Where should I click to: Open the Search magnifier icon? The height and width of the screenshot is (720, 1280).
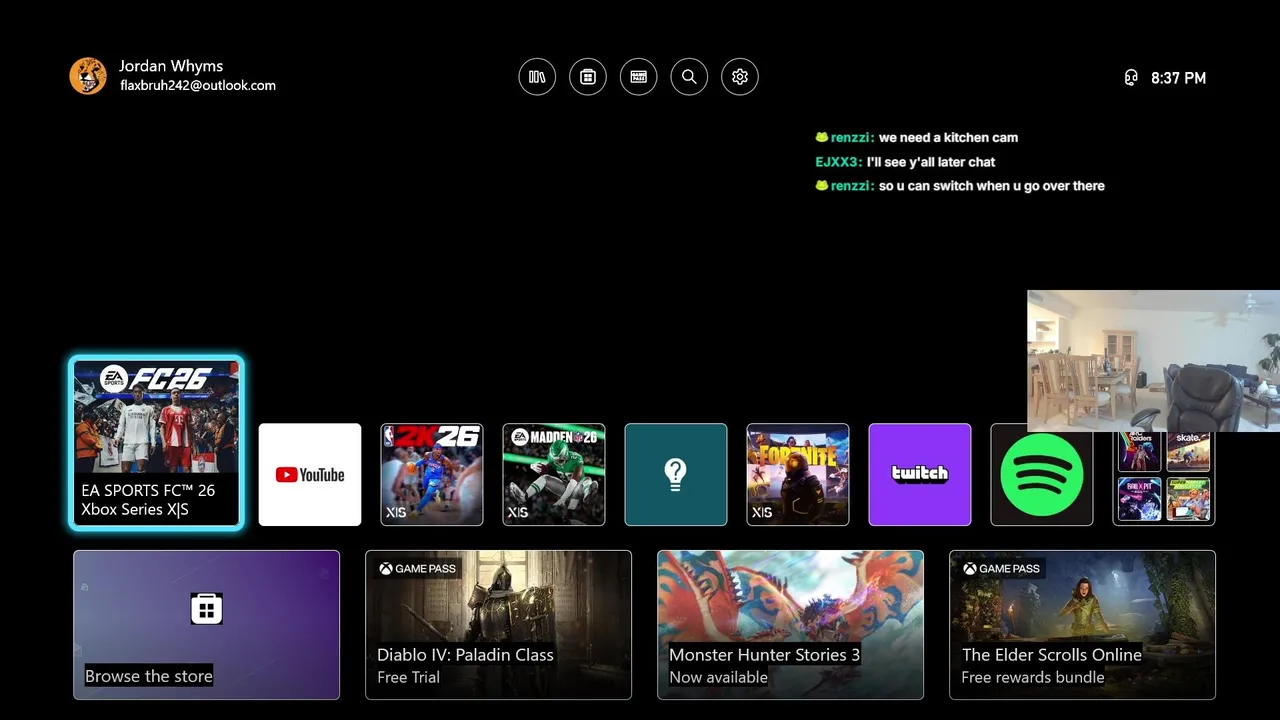point(689,77)
